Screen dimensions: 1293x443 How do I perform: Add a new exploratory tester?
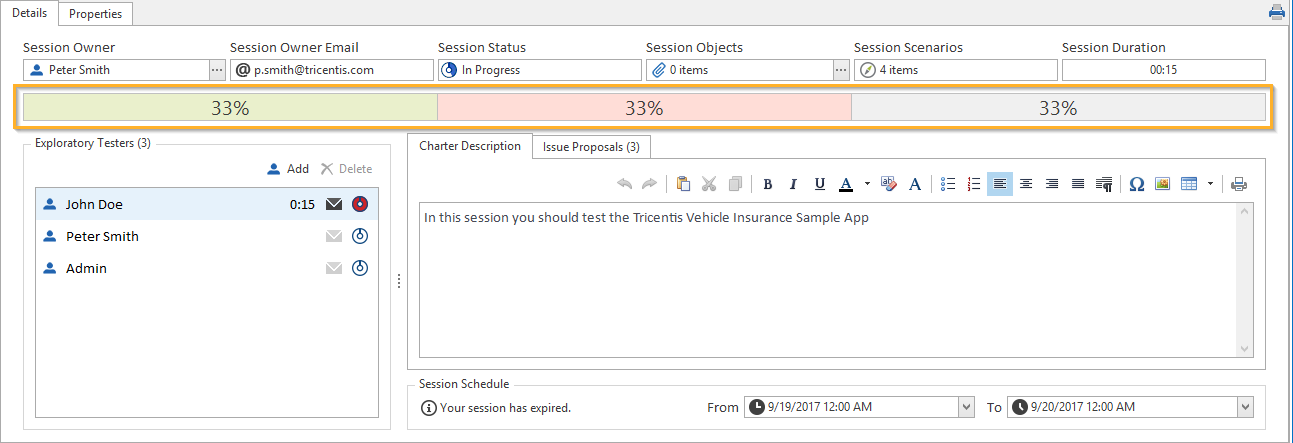(288, 169)
